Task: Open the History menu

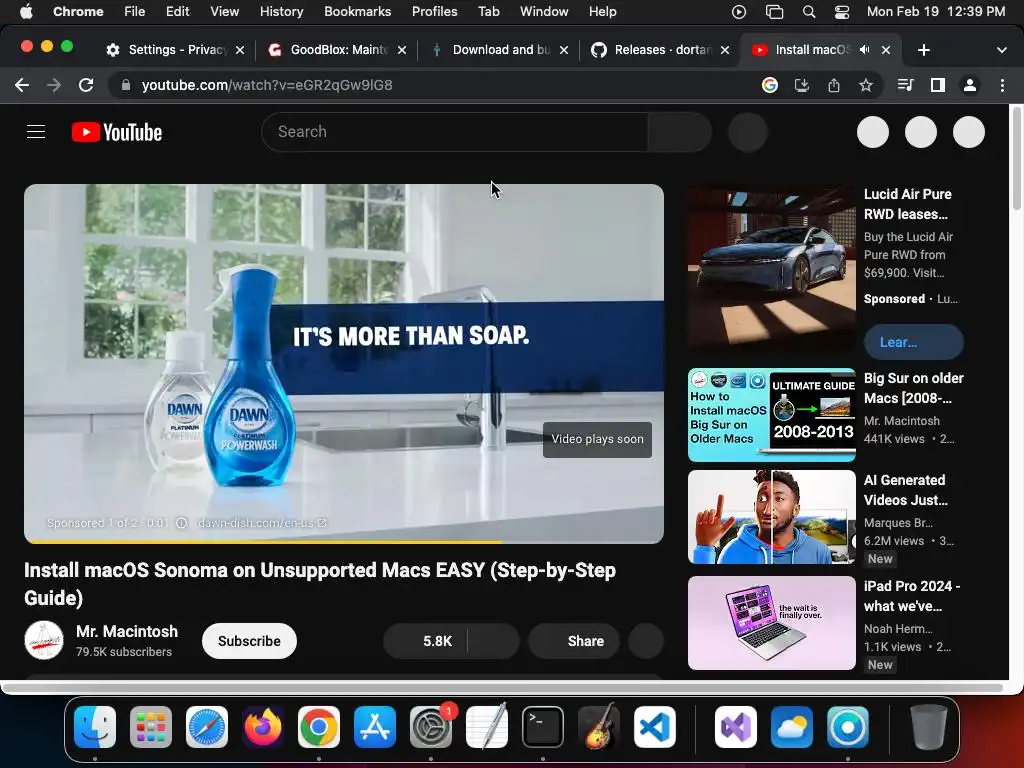Action: pyautogui.click(x=281, y=12)
